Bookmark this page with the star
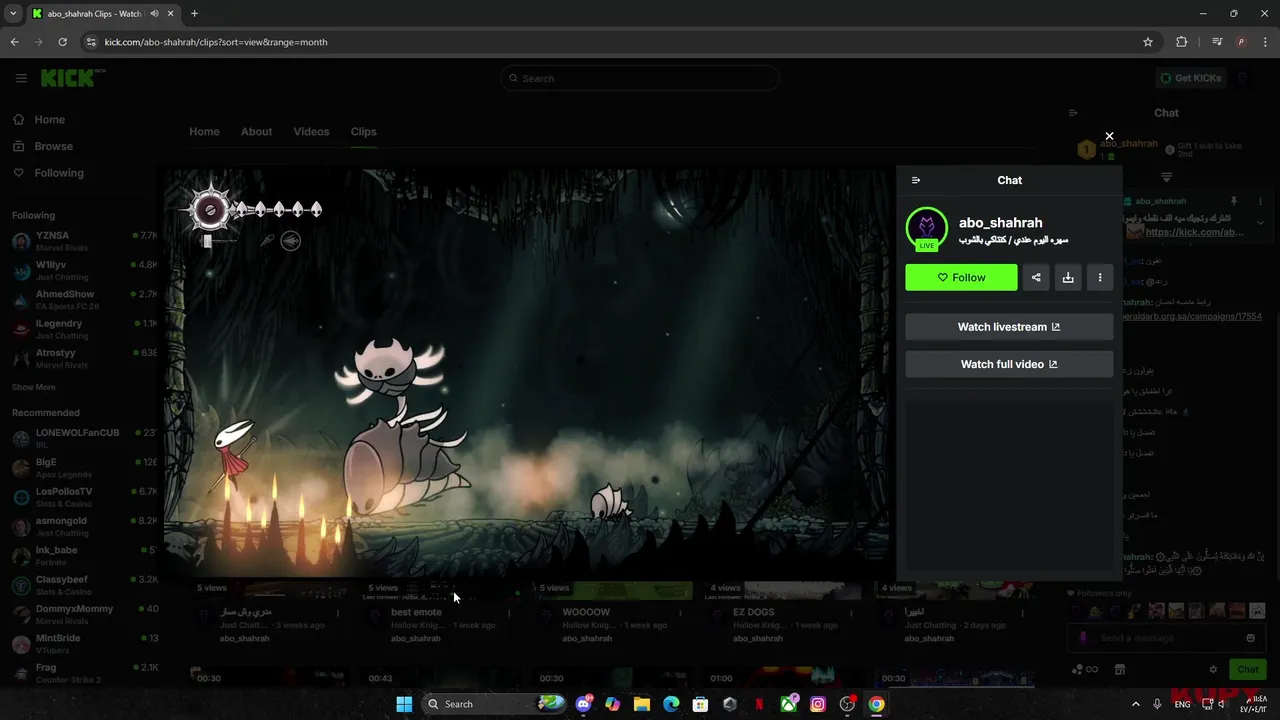Screen dimensions: 1280x720 (x=1148, y=42)
